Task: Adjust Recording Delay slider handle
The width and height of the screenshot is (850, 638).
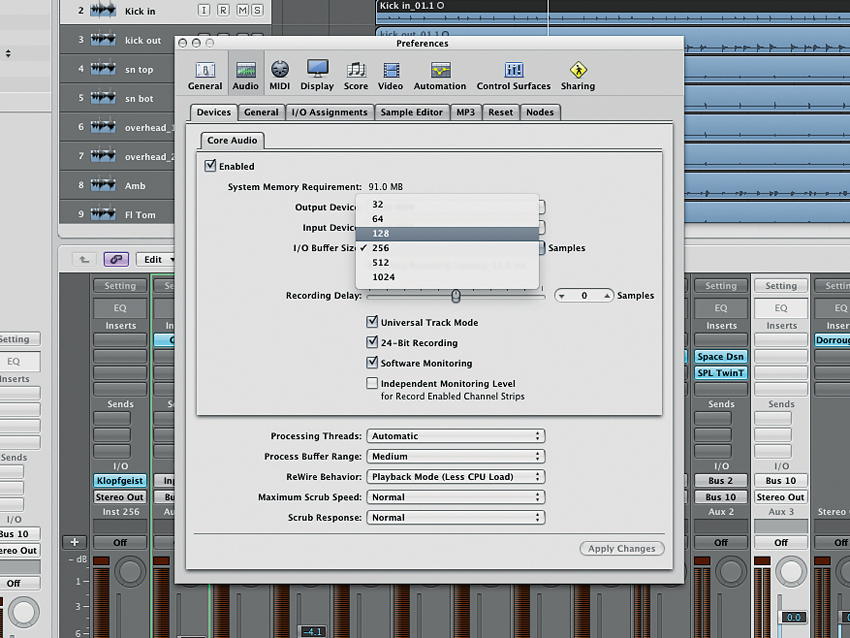Action: click(456, 295)
